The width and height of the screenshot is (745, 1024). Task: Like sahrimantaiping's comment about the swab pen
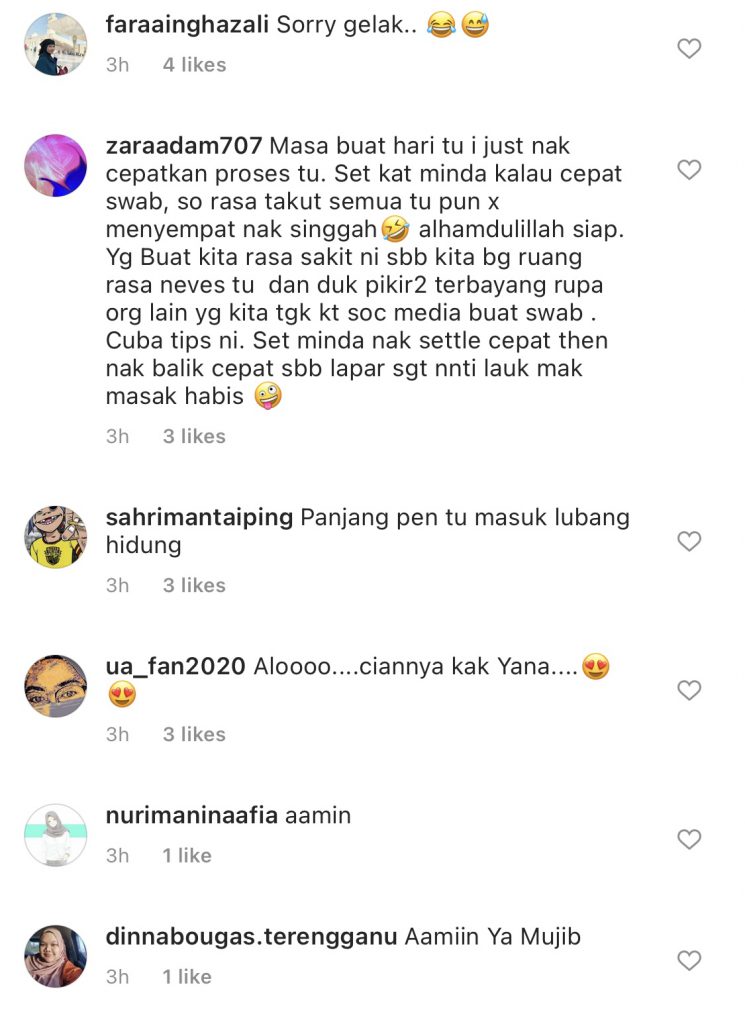pos(689,541)
